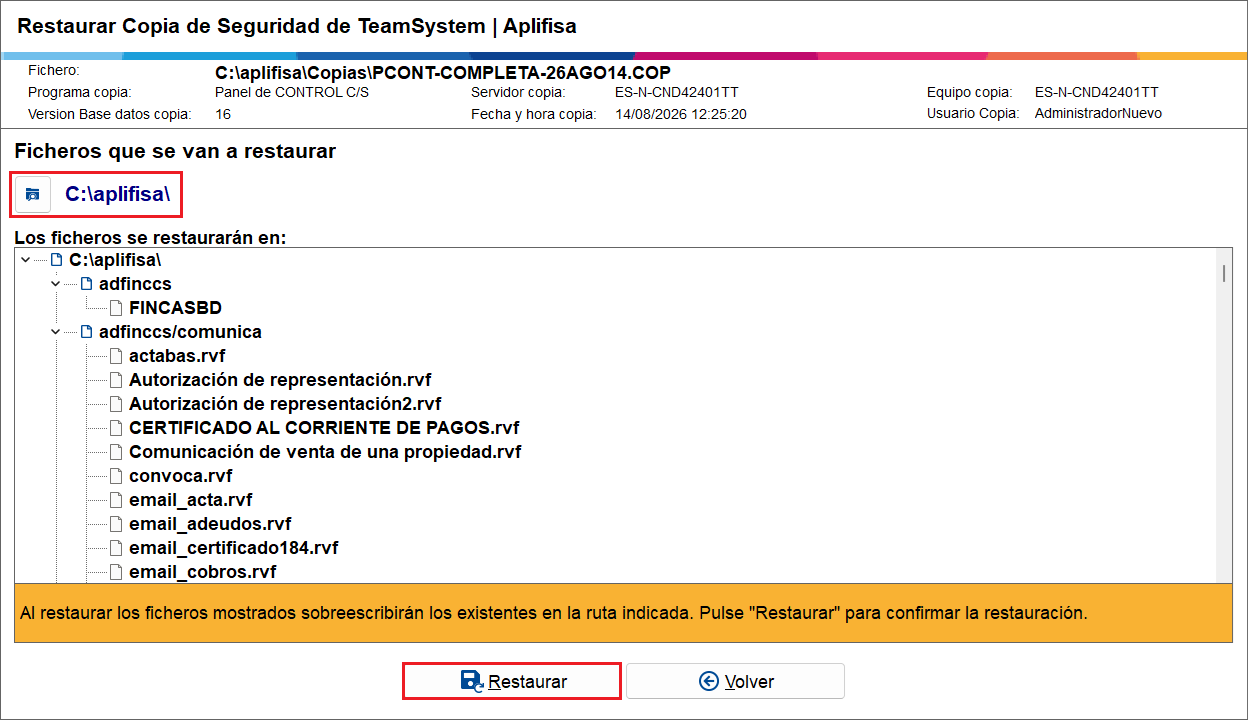Click the root C:\aplifisa\ tree folder icon
Image resolution: width=1248 pixels, height=720 pixels.
56,260
